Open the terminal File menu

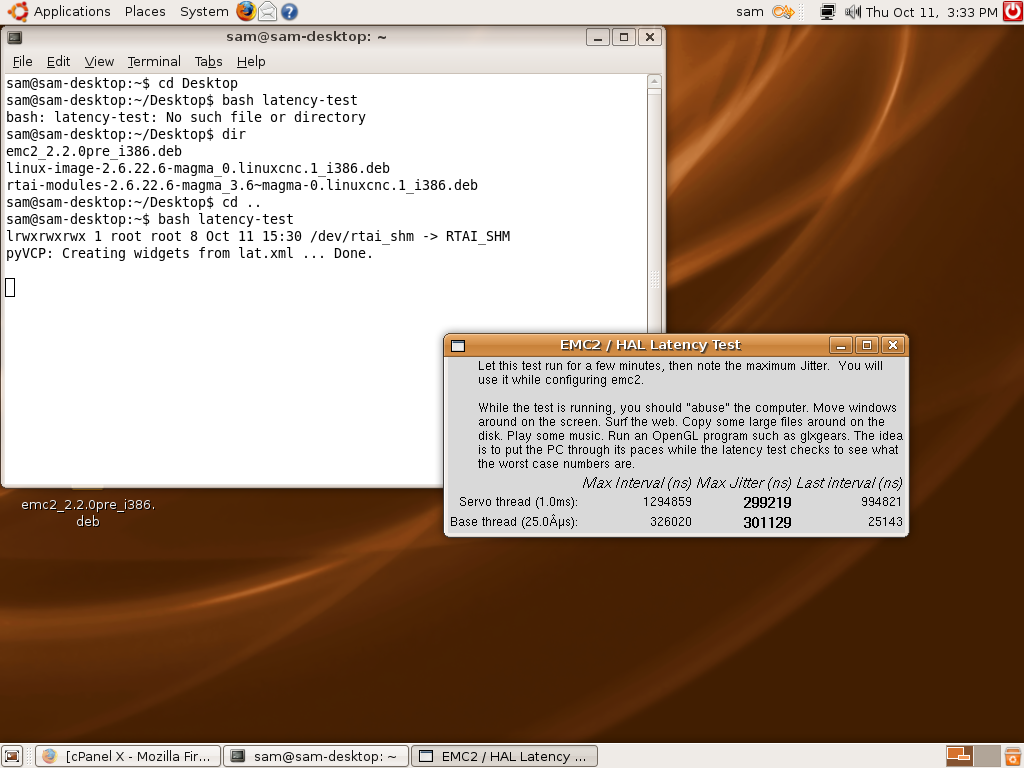(x=22, y=61)
